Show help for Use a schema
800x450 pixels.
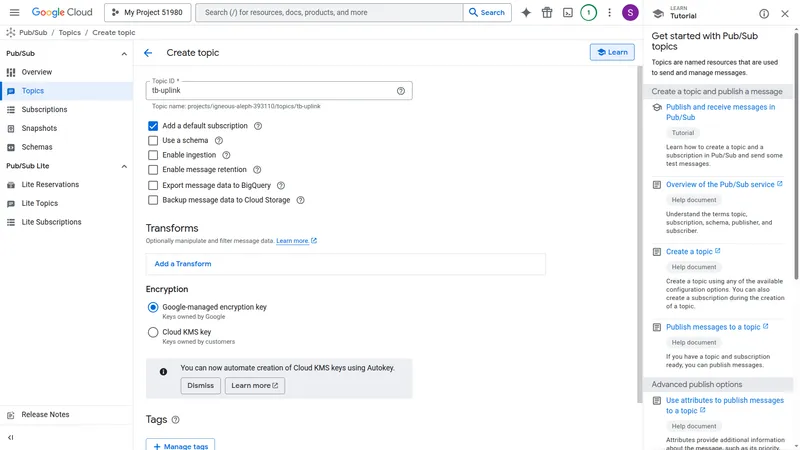(x=219, y=140)
